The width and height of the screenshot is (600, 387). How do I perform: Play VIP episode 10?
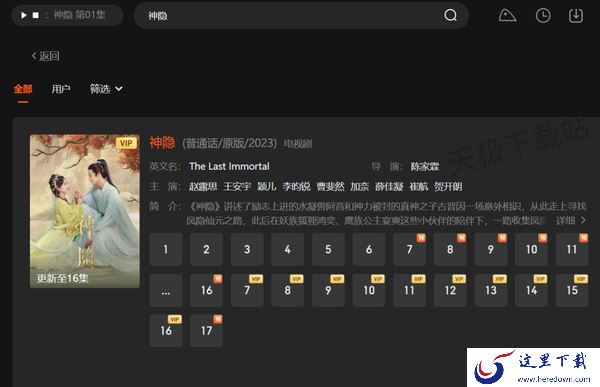click(369, 290)
